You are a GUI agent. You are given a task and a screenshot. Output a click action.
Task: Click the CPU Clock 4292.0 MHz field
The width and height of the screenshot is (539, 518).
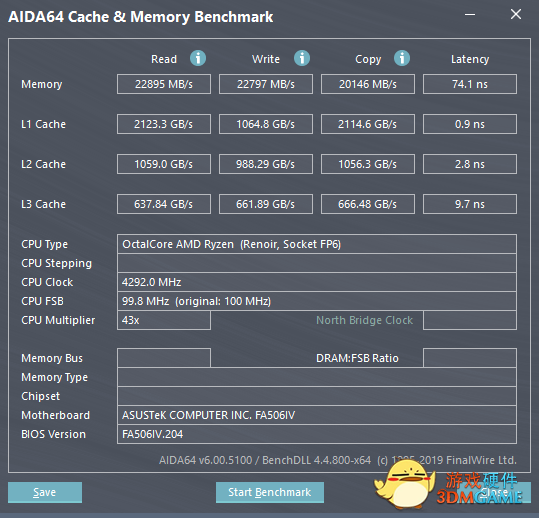[x=317, y=282]
